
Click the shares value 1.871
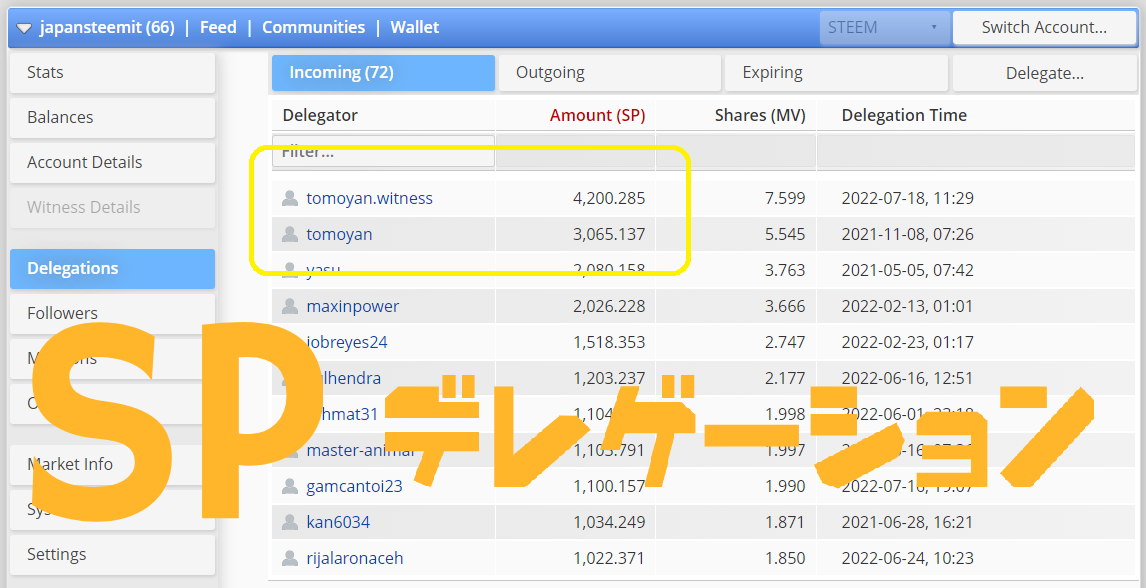click(x=785, y=522)
